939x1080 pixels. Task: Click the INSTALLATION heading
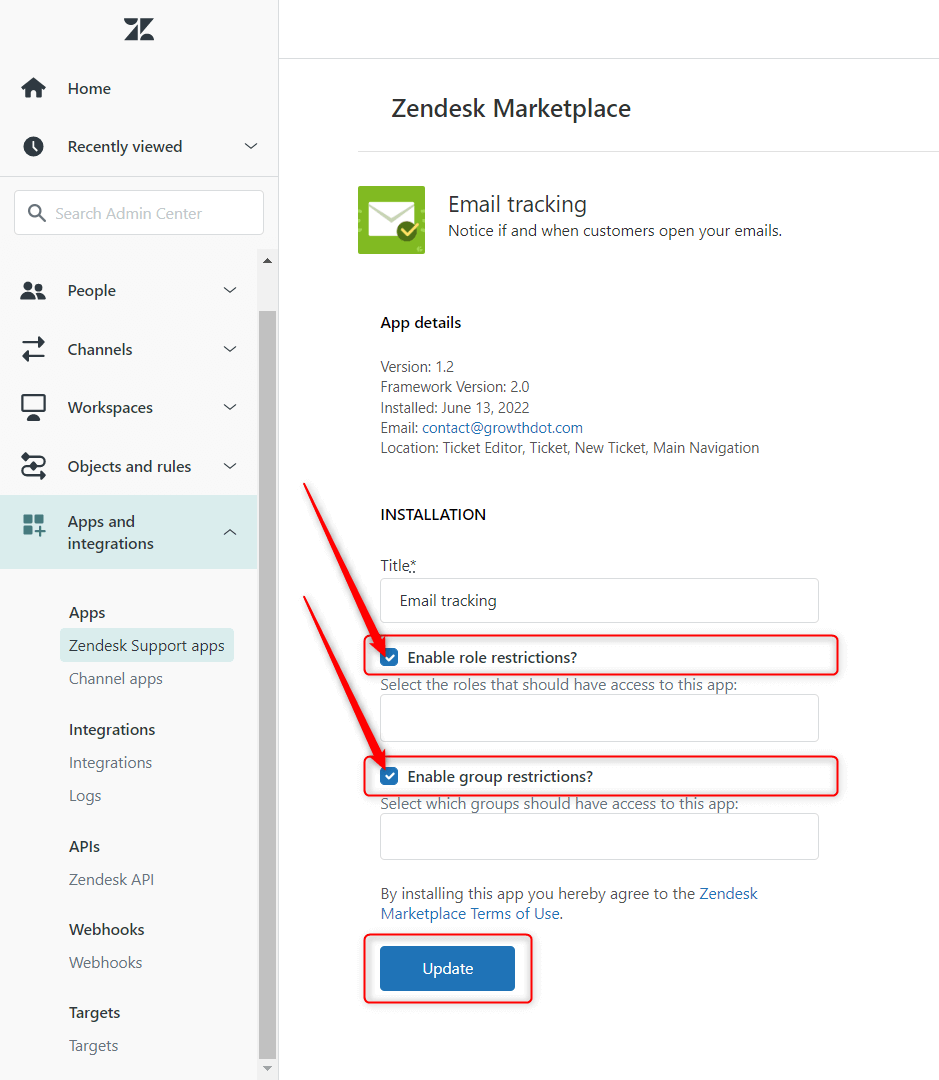pos(433,515)
